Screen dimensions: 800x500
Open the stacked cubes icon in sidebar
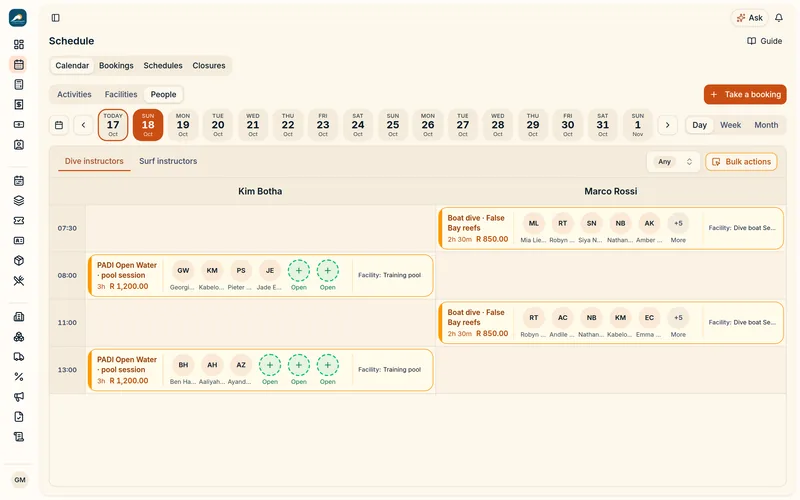pyautogui.click(x=19, y=337)
